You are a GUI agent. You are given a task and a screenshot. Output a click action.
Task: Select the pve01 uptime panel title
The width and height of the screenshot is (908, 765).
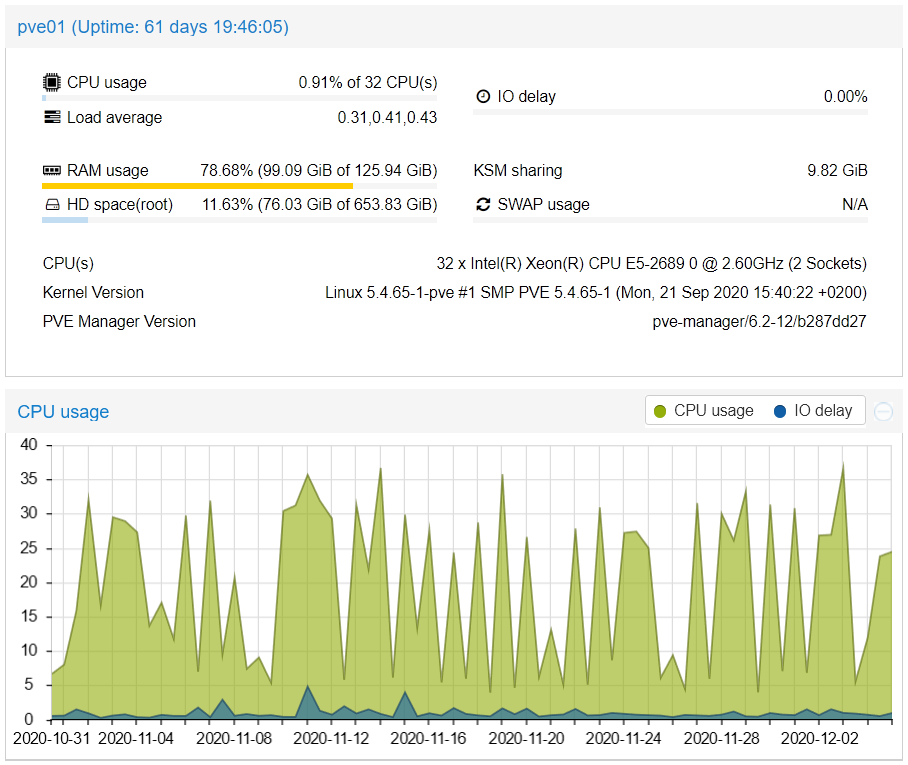153,27
